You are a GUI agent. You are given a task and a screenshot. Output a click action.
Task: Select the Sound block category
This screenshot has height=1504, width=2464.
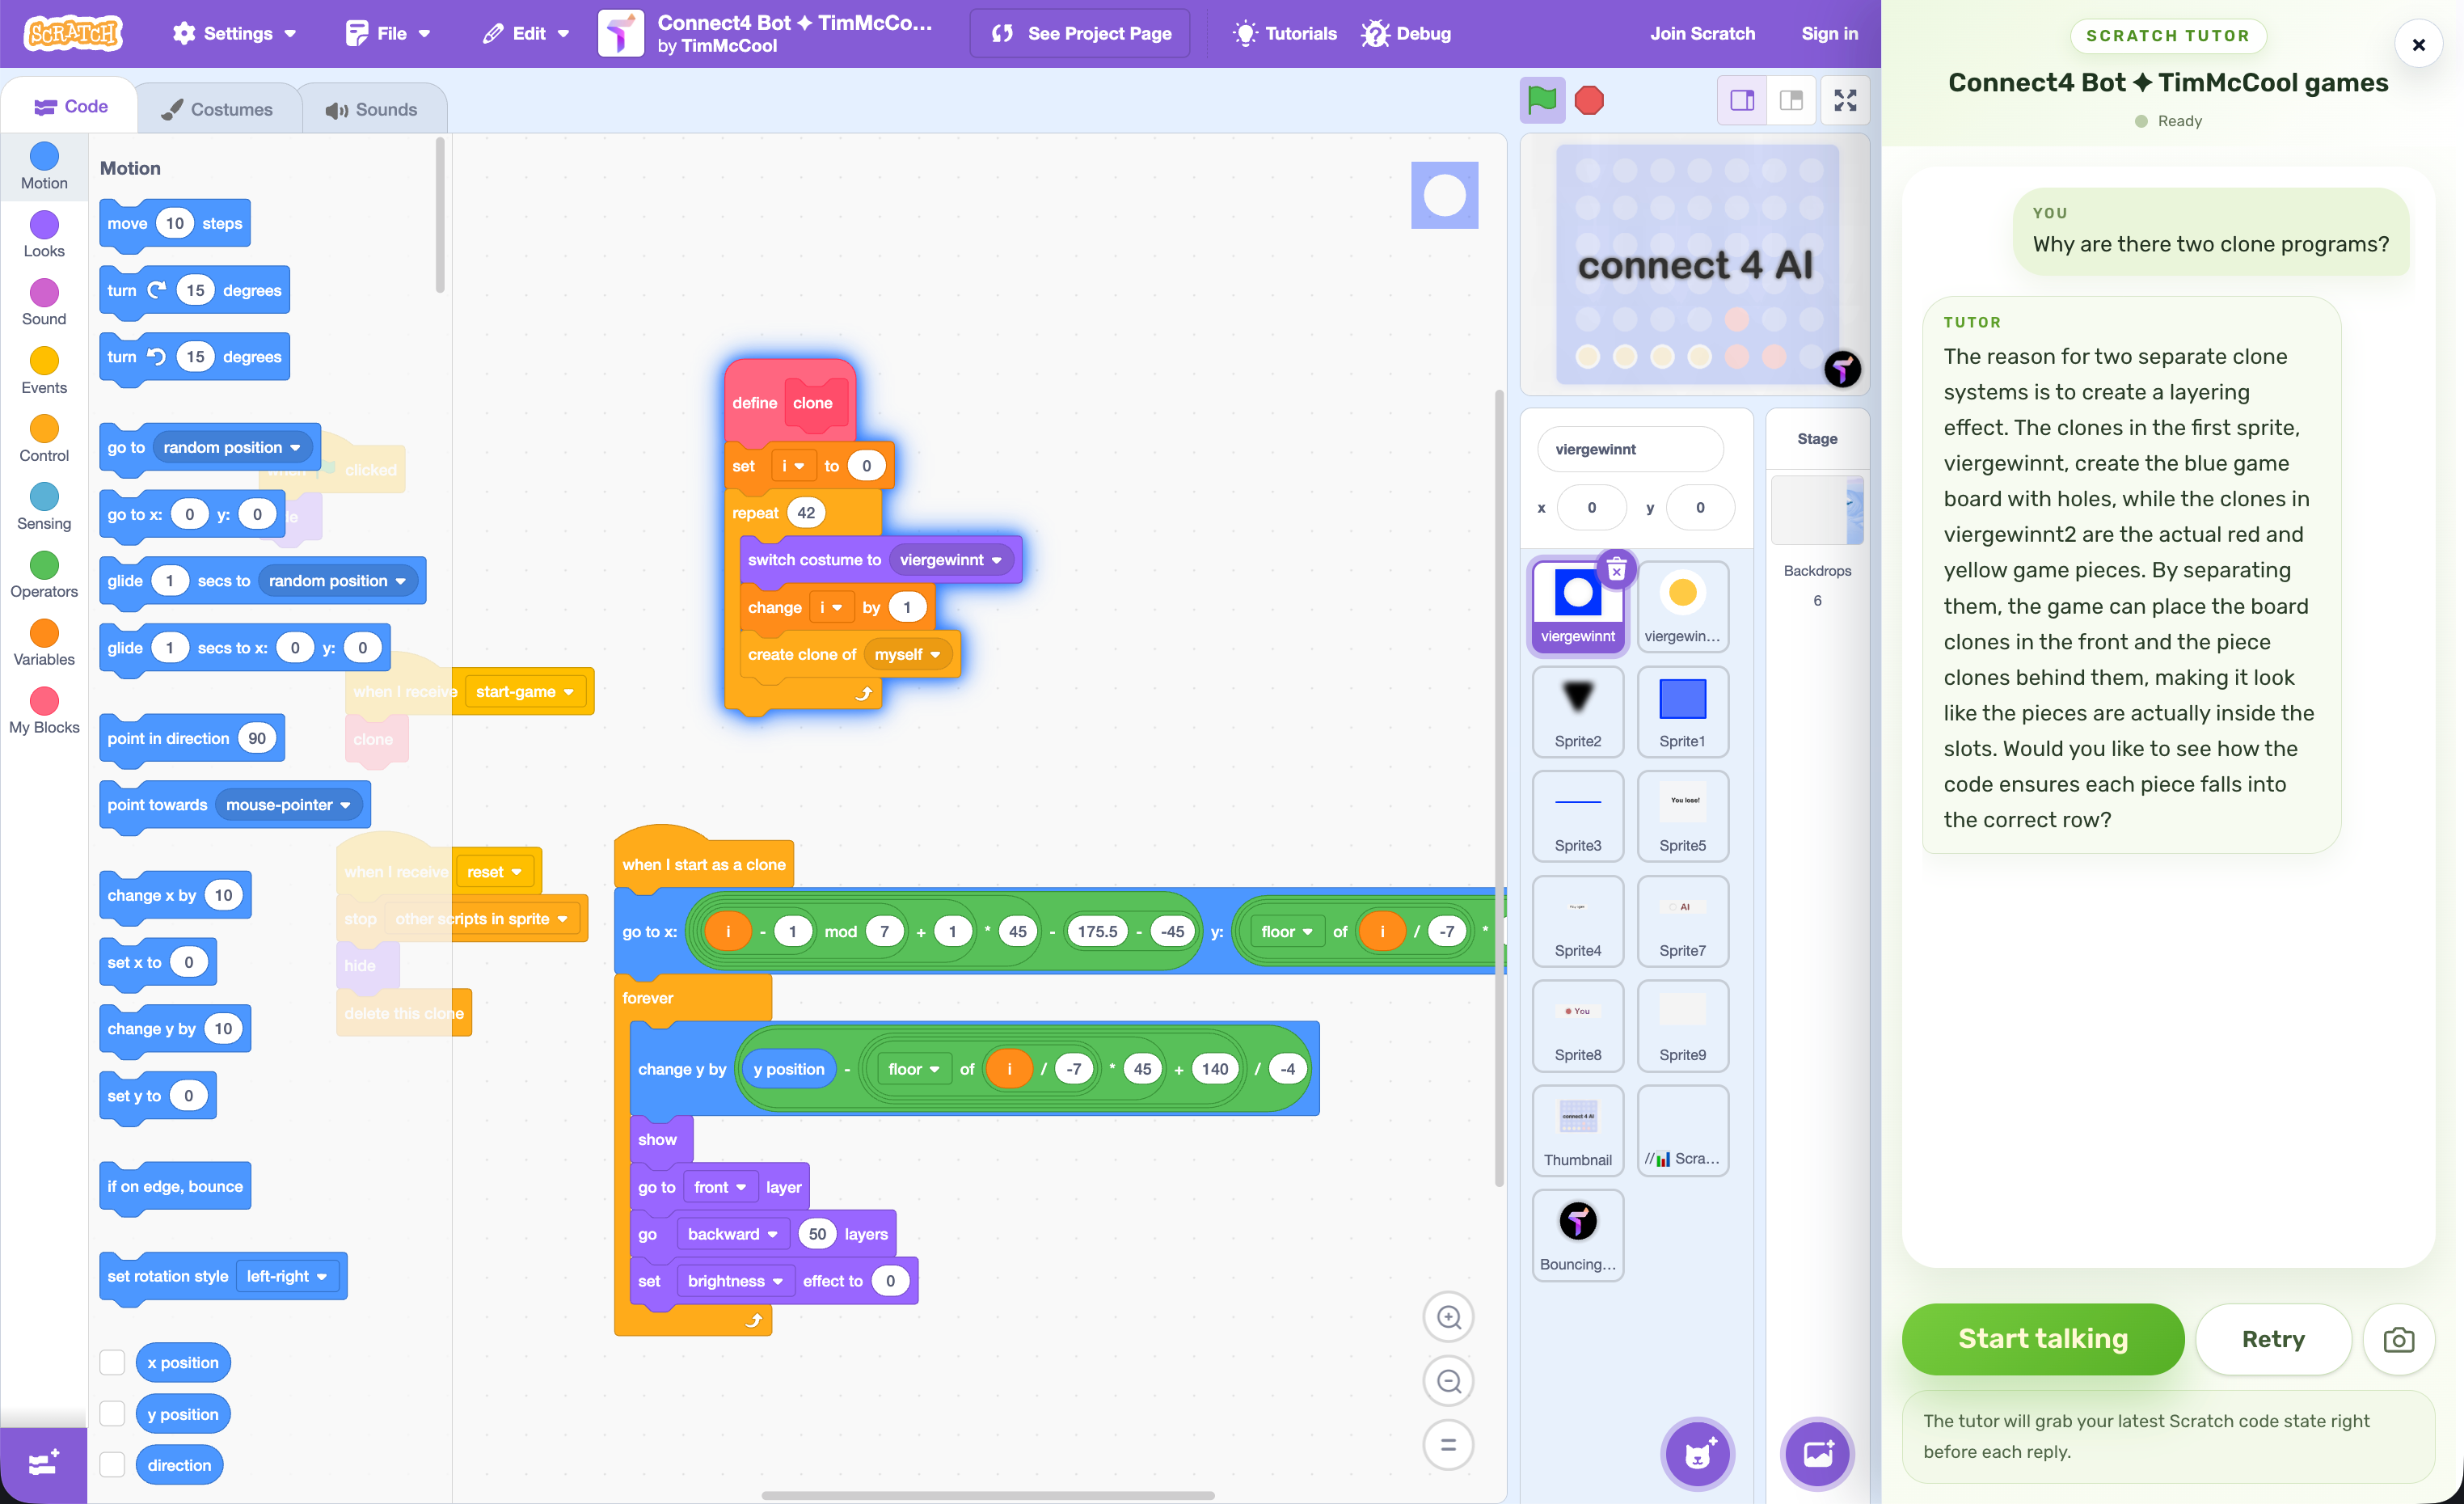pyautogui.click(x=44, y=302)
